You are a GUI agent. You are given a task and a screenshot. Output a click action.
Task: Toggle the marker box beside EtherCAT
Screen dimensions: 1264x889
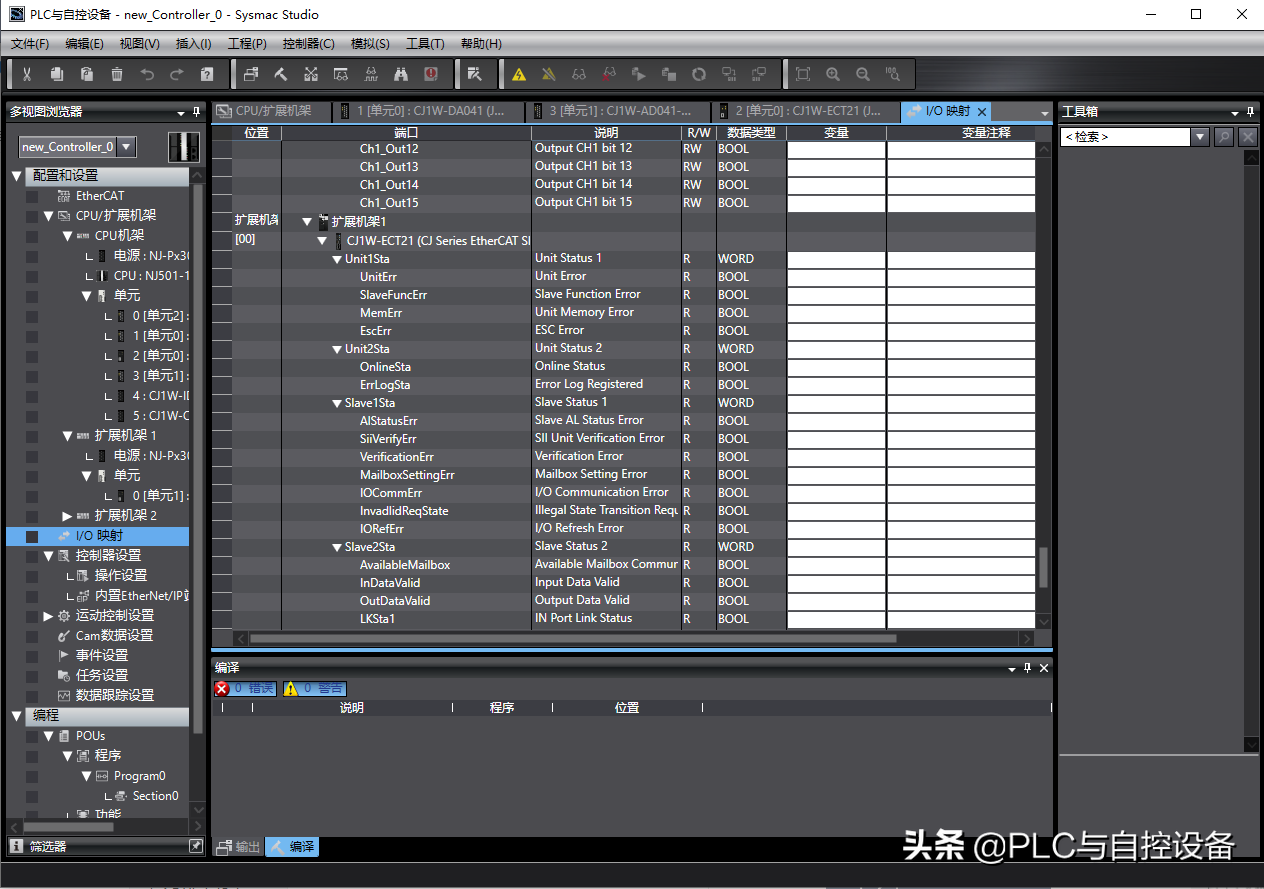pyautogui.click(x=32, y=196)
